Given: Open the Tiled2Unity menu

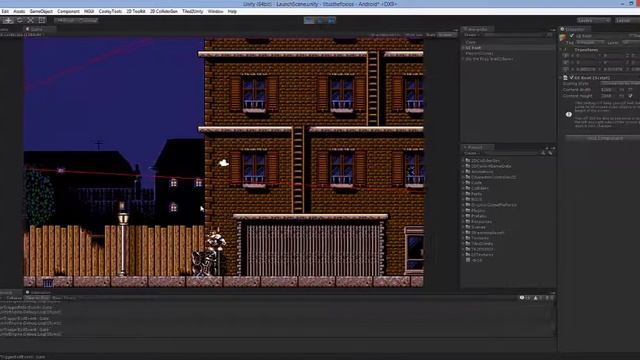Looking at the screenshot, I should point(193,11).
